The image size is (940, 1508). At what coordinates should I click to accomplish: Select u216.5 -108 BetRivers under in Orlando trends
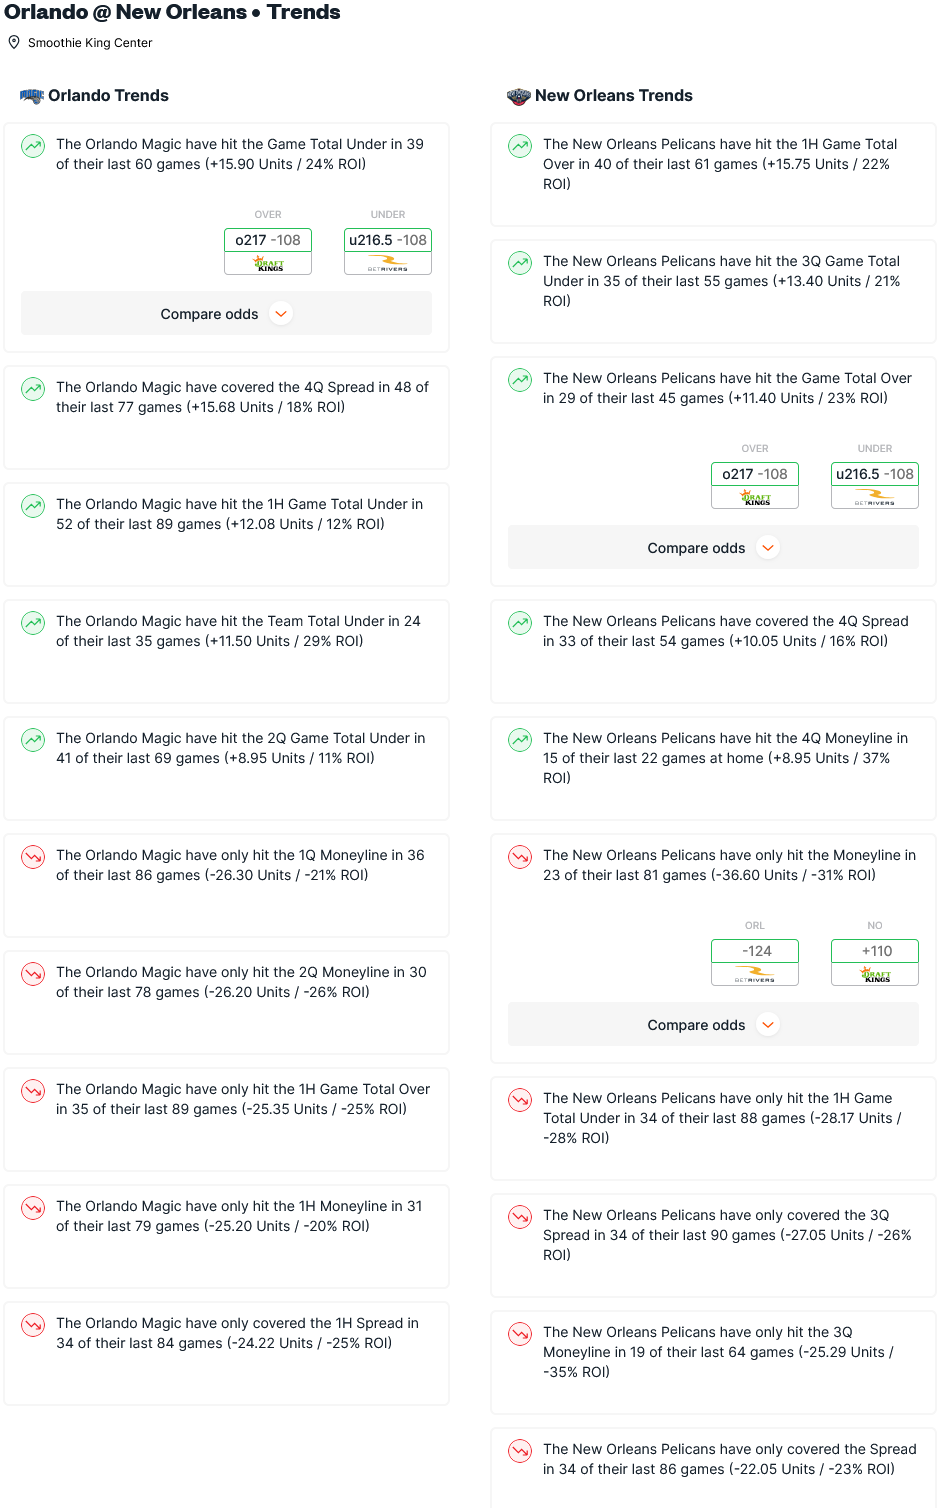tap(388, 251)
